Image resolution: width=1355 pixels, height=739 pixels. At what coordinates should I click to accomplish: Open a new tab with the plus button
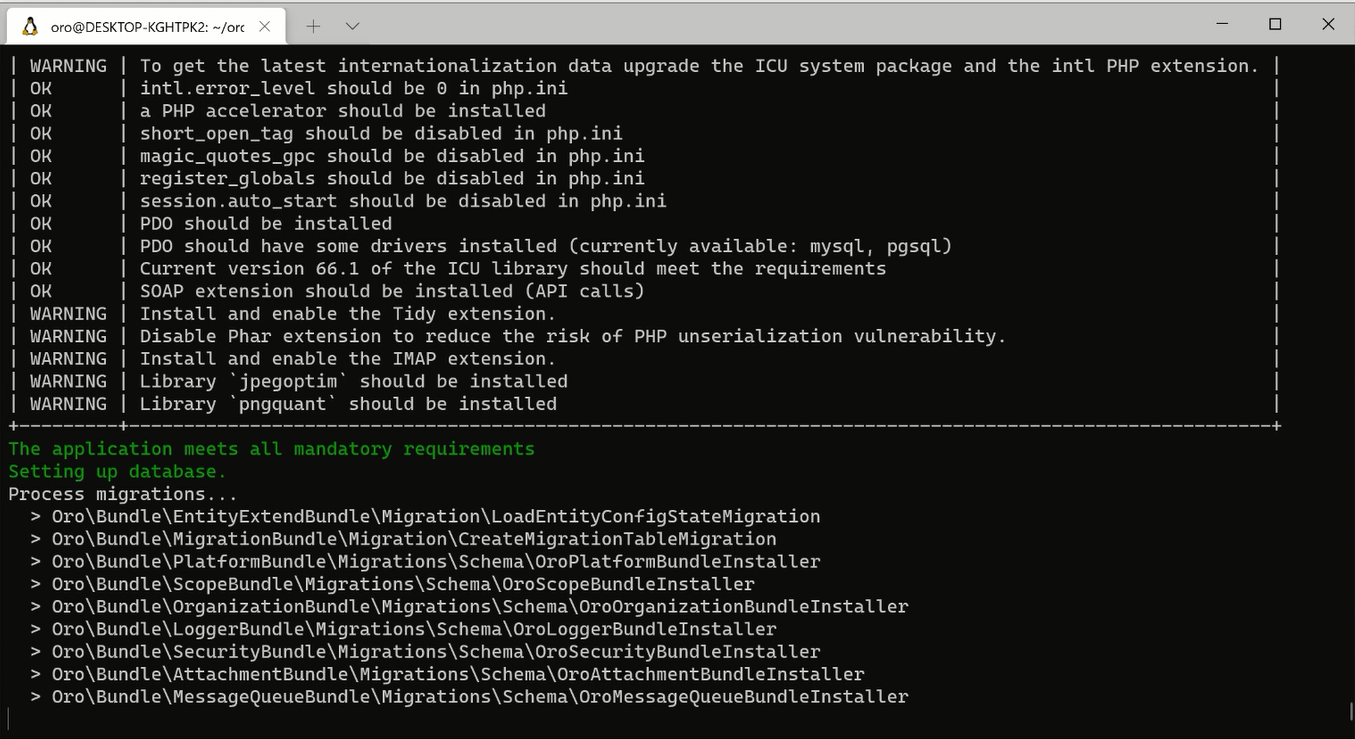tap(313, 27)
